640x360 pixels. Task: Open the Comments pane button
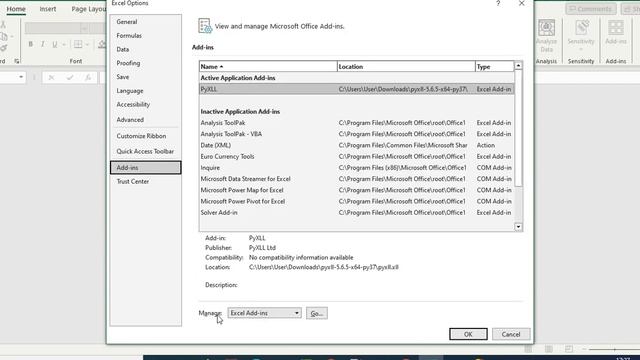pos(591,9)
